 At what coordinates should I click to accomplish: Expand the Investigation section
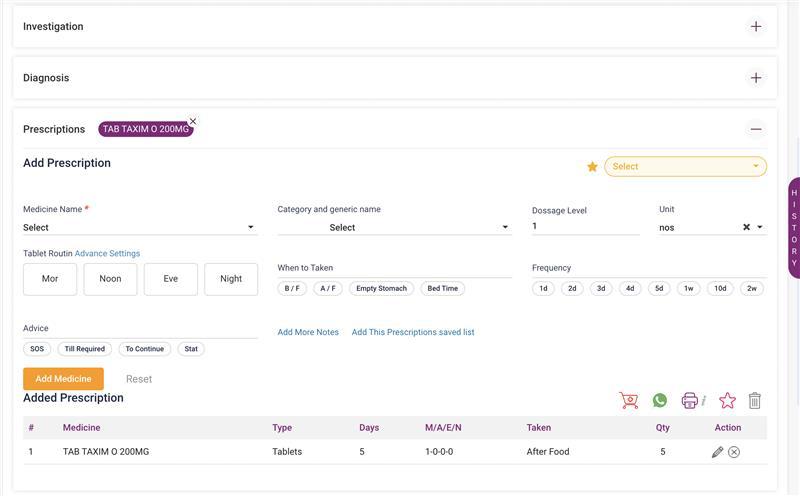coord(756,27)
